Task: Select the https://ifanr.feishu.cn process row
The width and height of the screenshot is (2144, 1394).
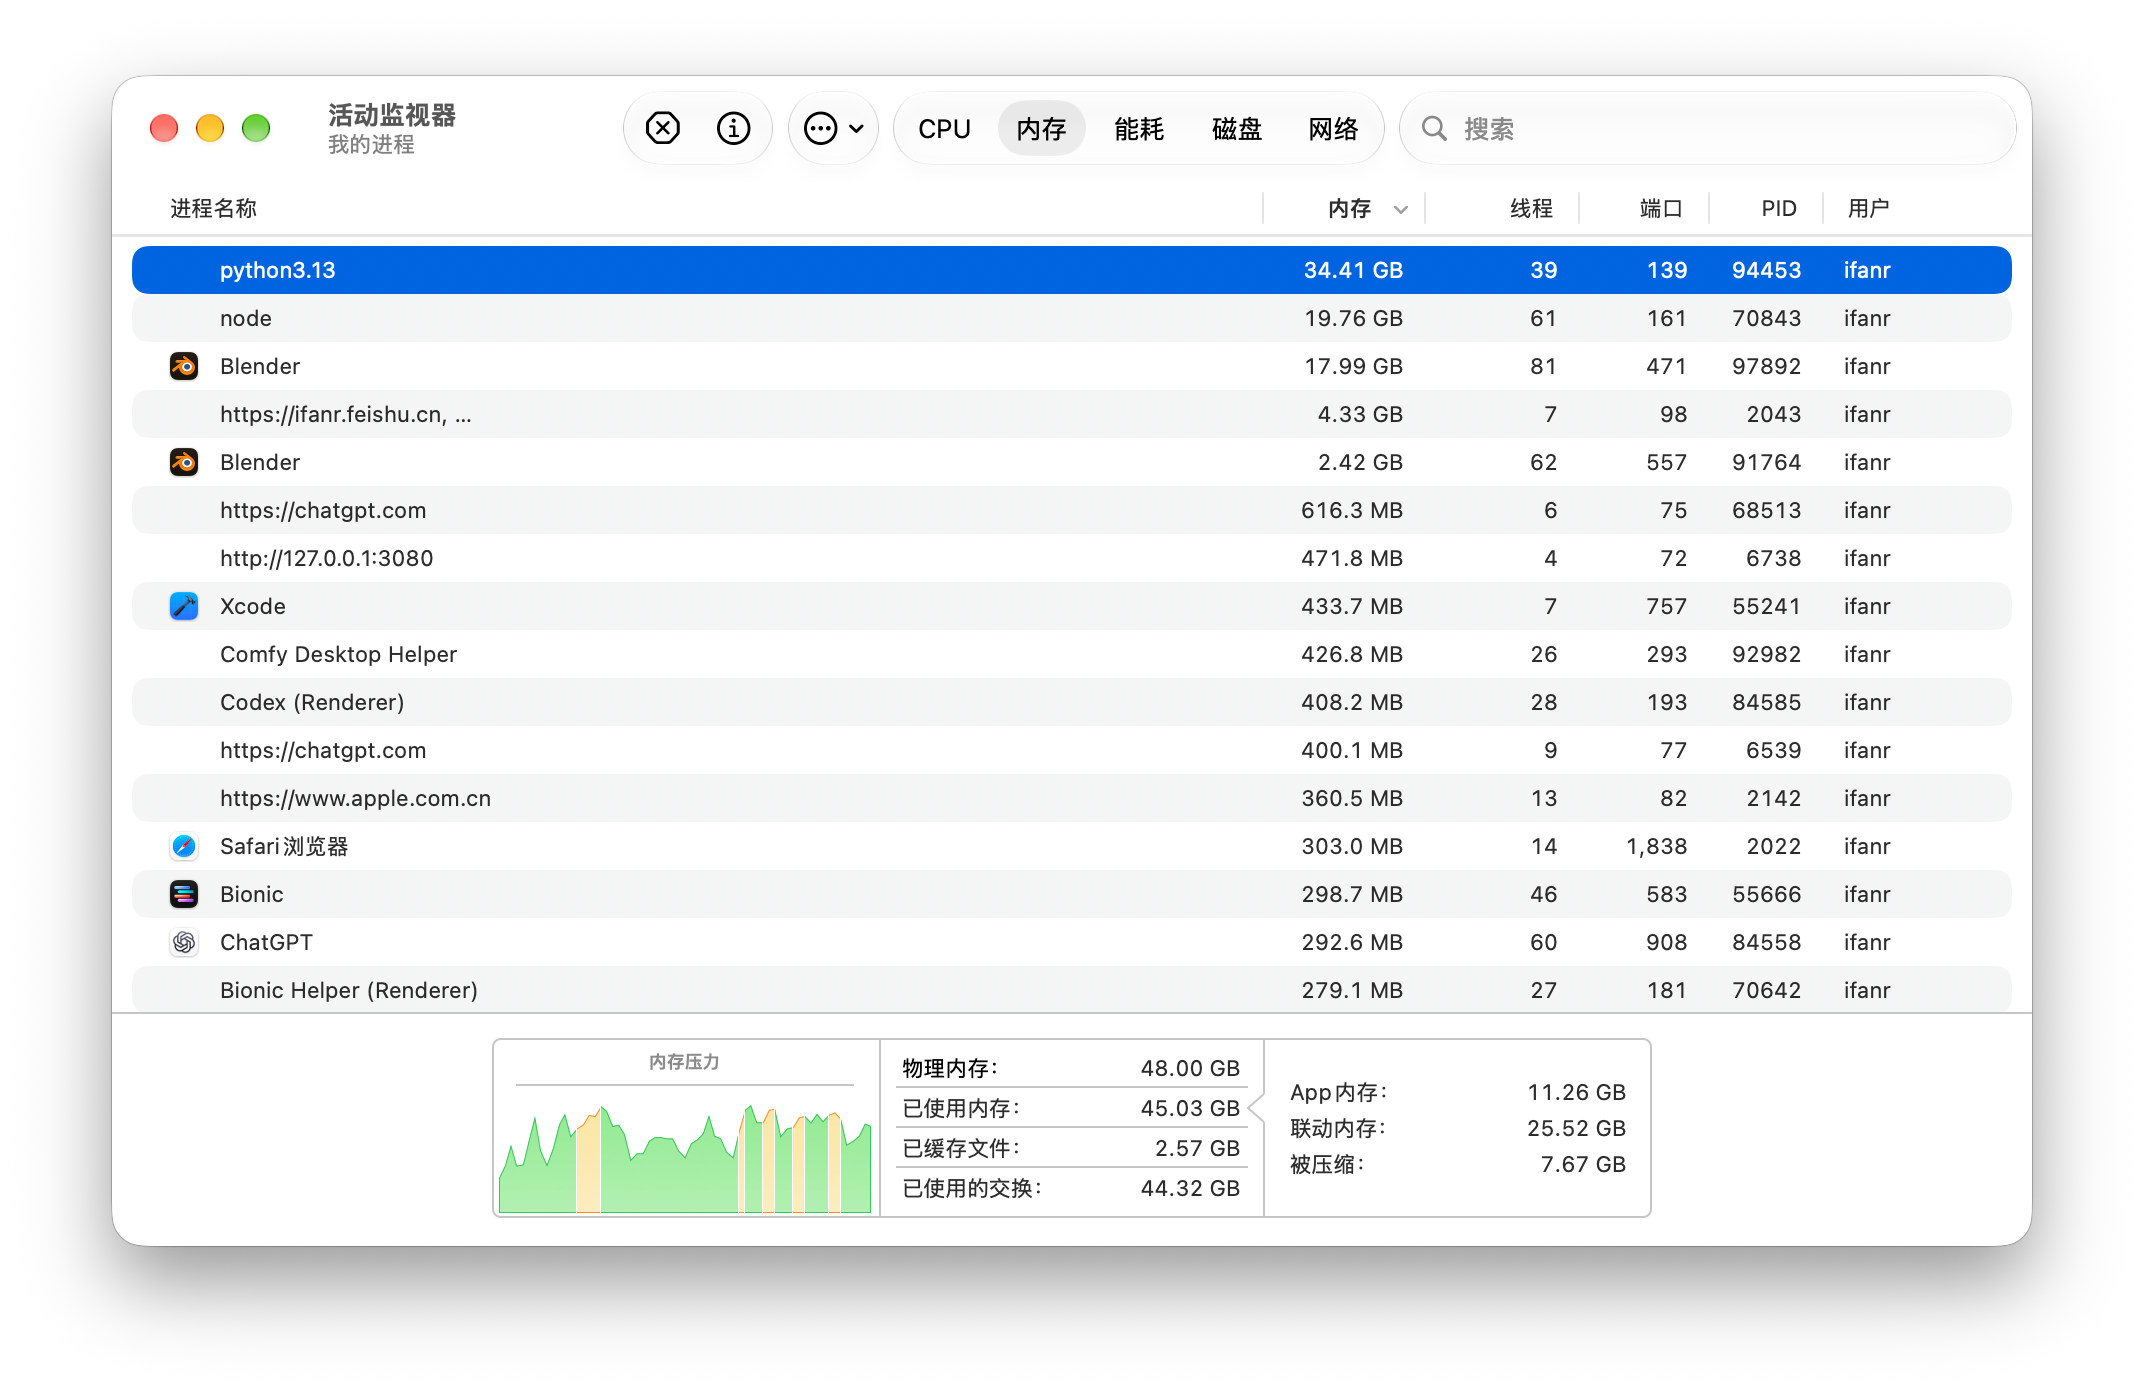Action: coord(1072,414)
